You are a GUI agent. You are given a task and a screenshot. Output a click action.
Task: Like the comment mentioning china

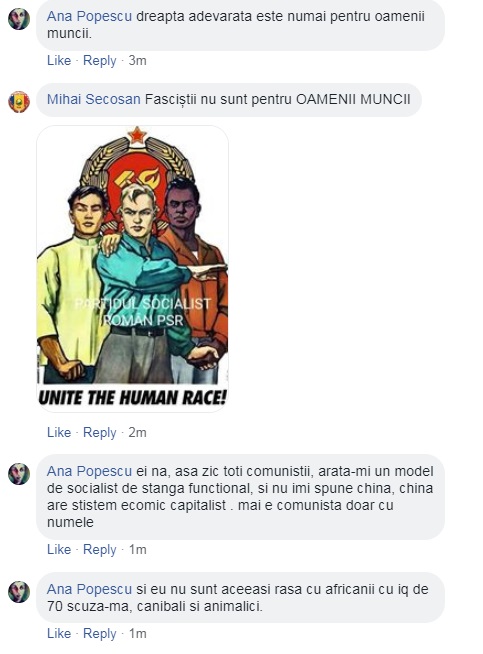[59, 550]
